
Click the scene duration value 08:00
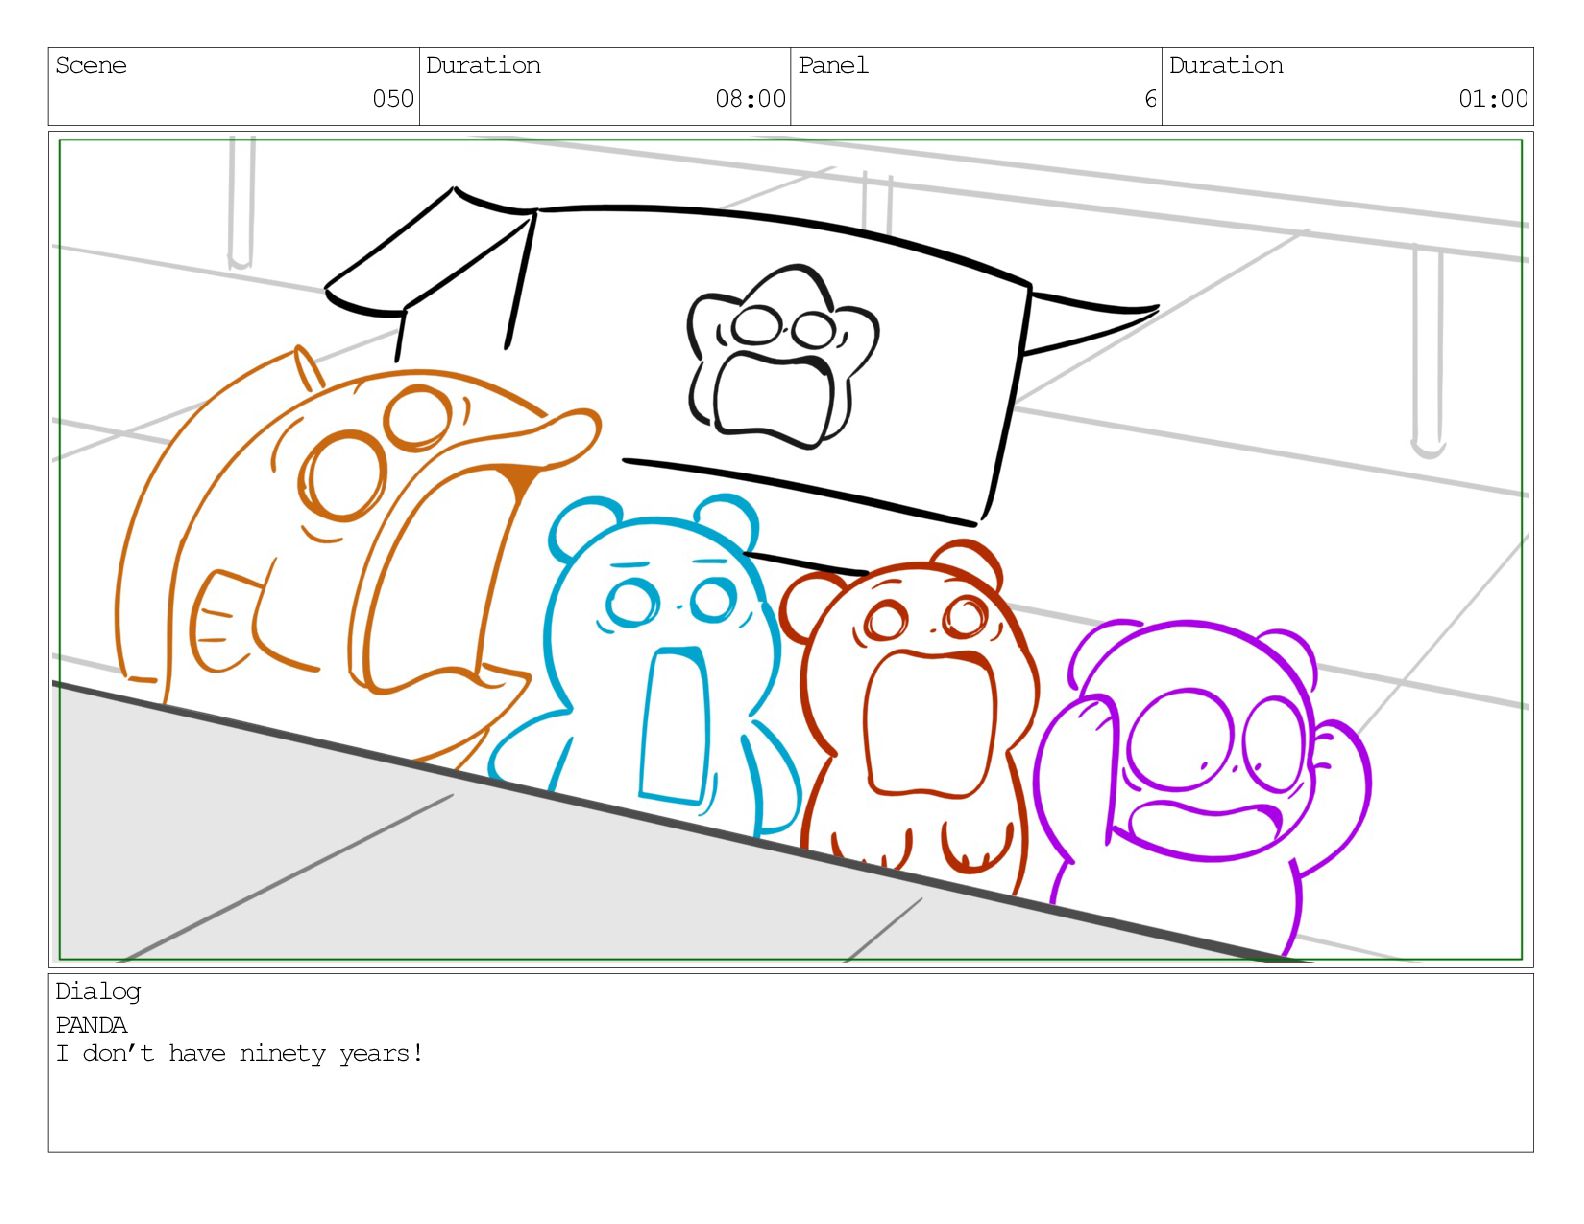tap(750, 98)
